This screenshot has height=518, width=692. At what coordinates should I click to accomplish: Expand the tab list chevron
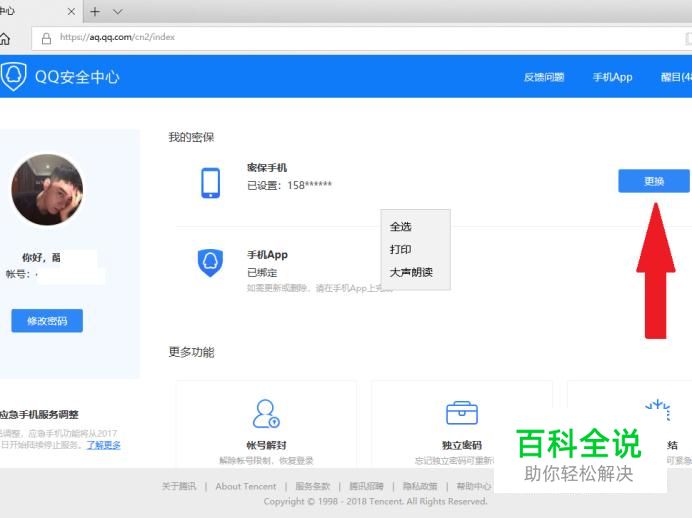click(x=117, y=11)
